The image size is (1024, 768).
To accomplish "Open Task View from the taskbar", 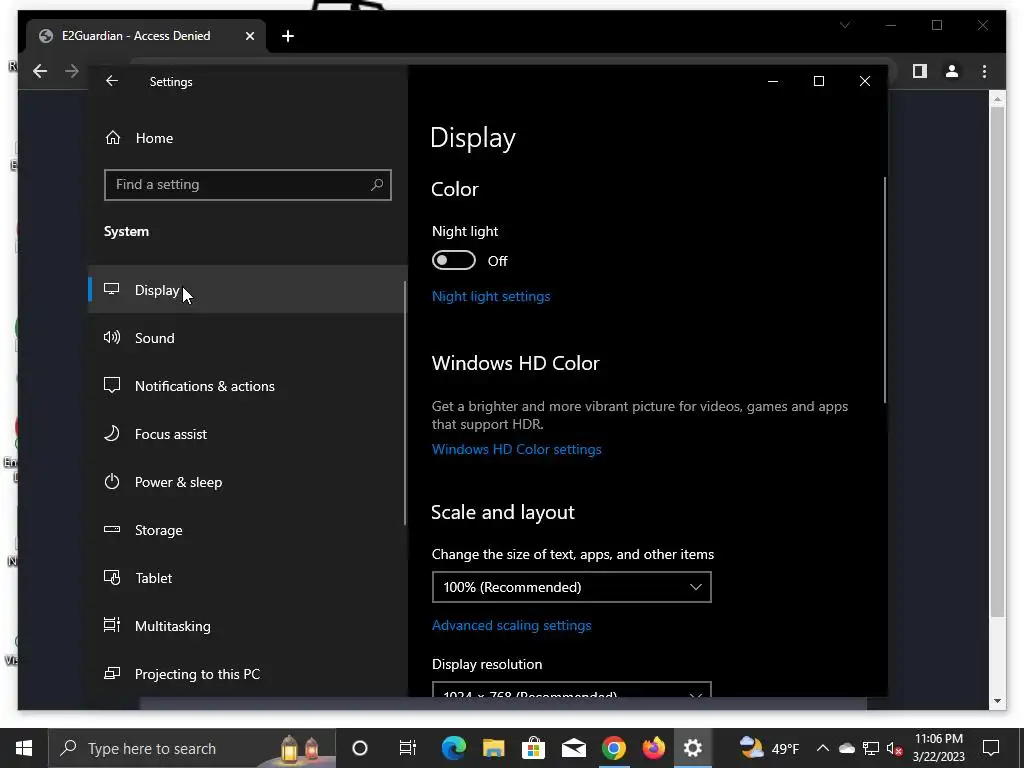I will 408,748.
